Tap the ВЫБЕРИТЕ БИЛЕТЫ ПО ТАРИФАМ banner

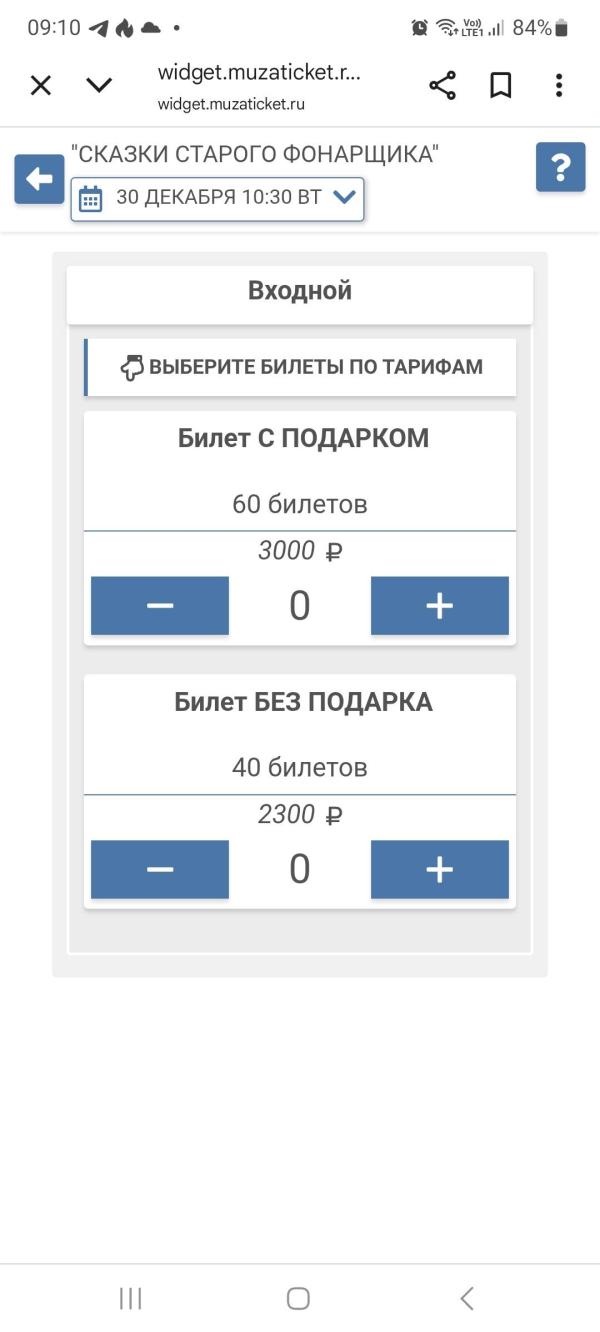[x=300, y=367]
